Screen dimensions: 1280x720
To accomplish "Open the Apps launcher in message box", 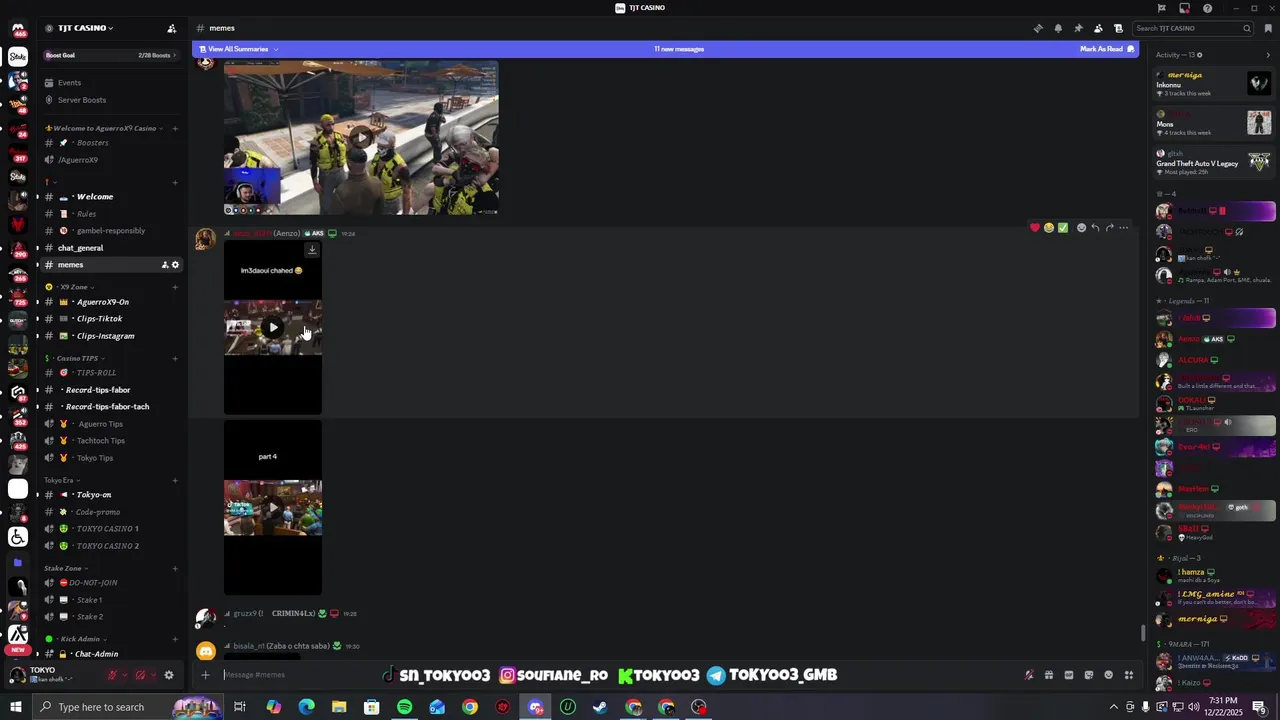I will pos(1129,675).
